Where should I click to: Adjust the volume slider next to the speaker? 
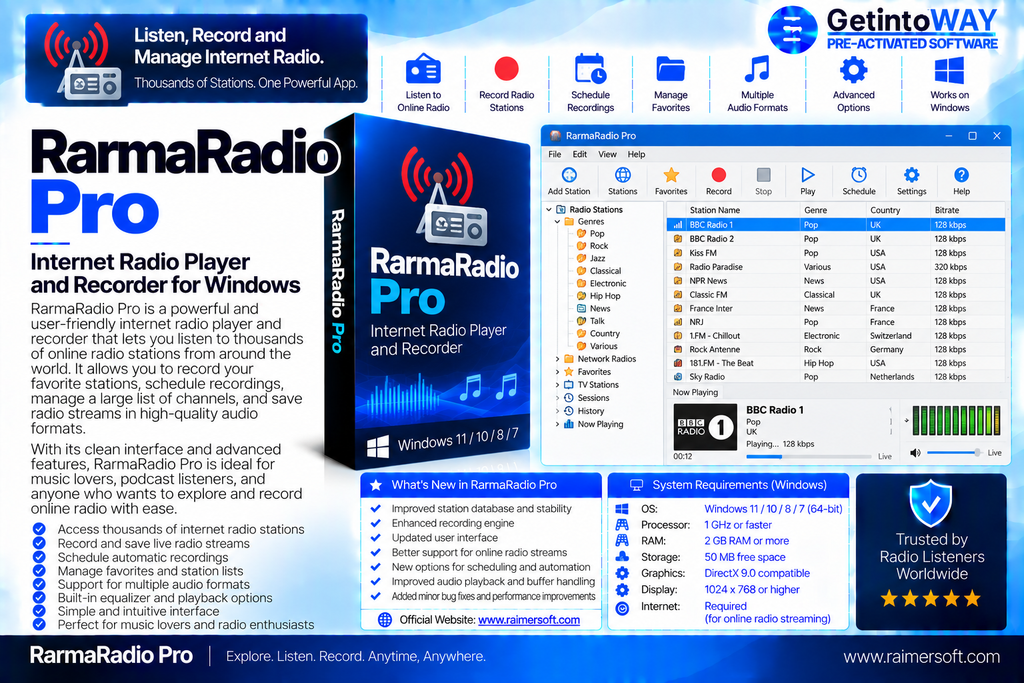tap(954, 453)
